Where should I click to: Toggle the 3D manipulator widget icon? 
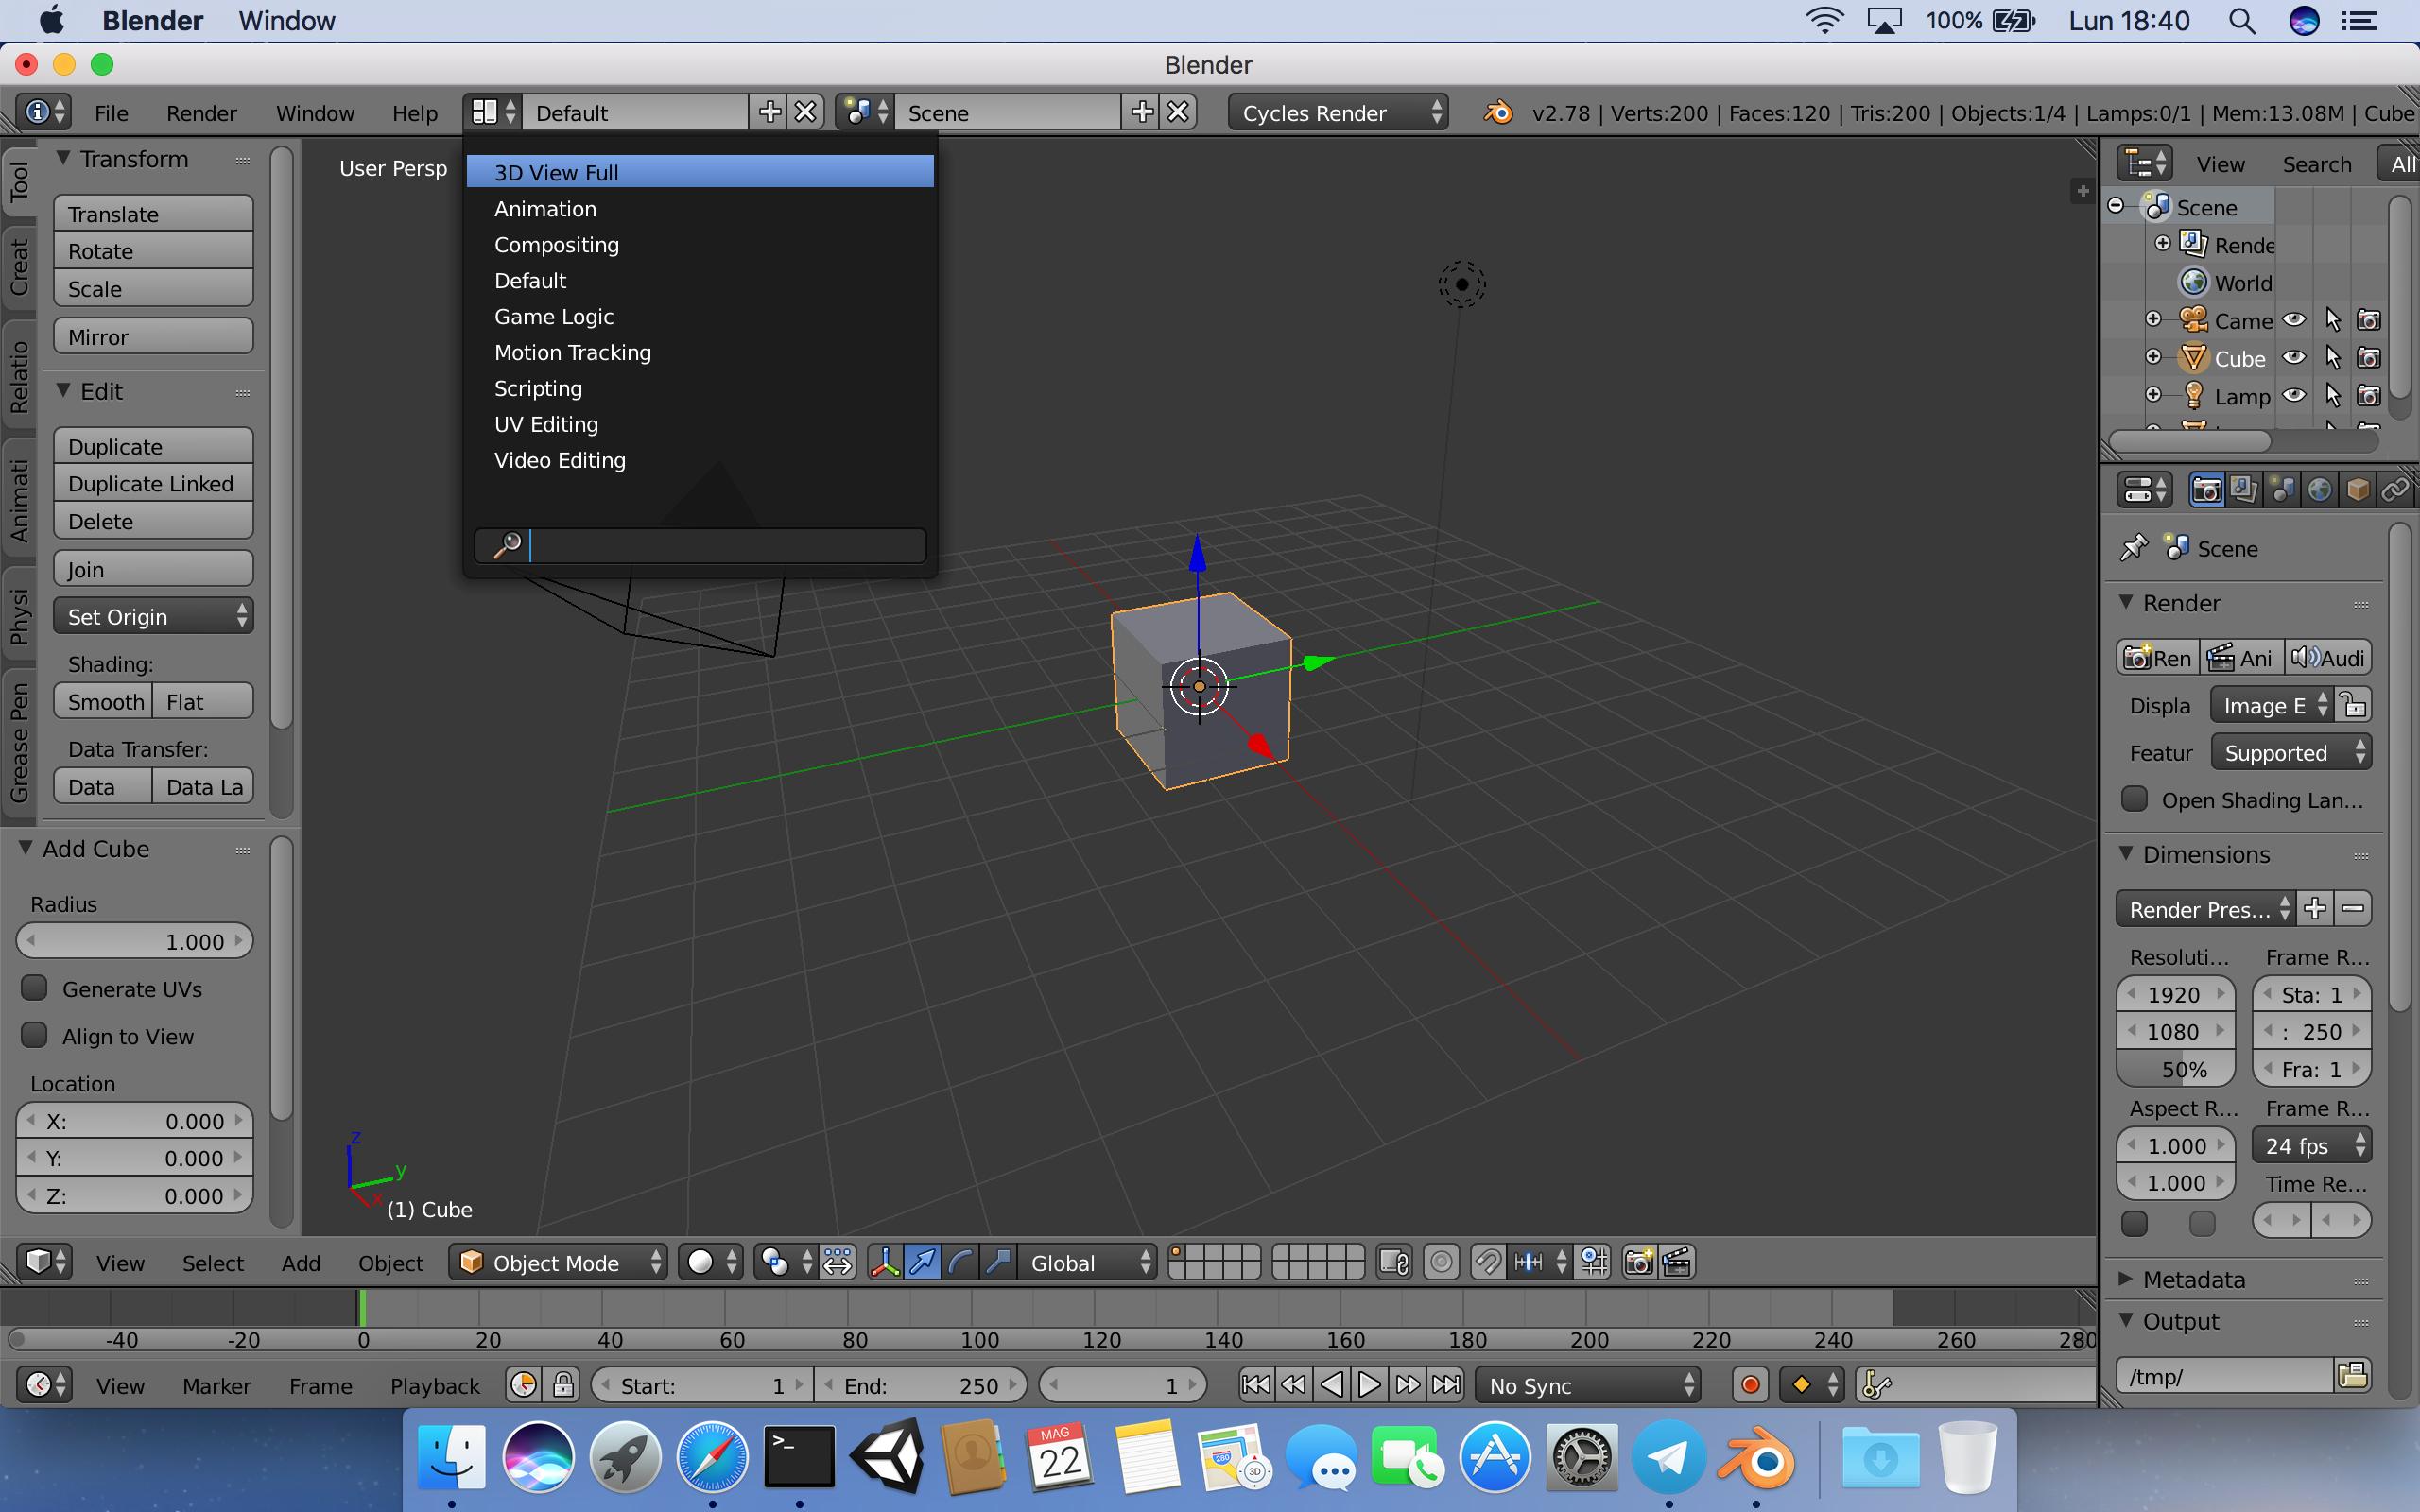click(885, 1262)
